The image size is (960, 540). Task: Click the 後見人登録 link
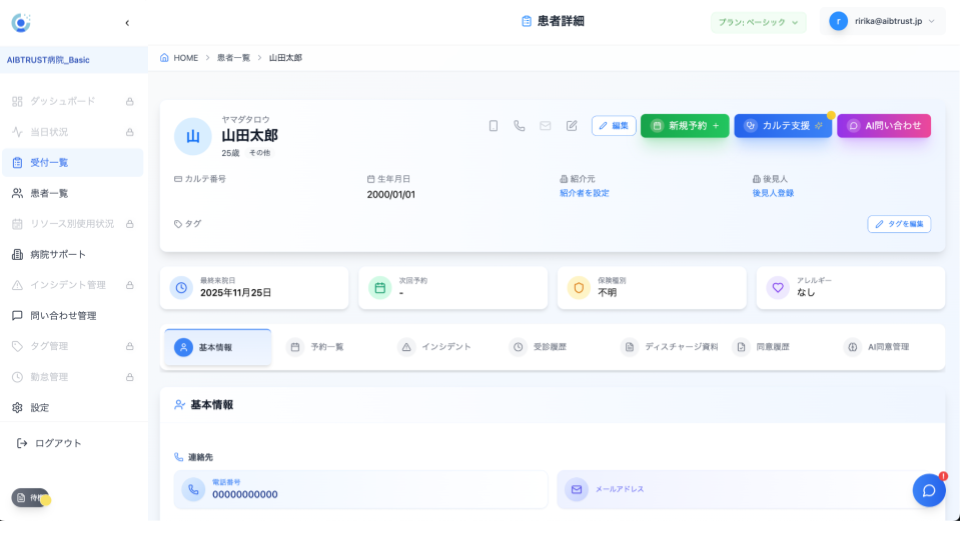coord(773,193)
